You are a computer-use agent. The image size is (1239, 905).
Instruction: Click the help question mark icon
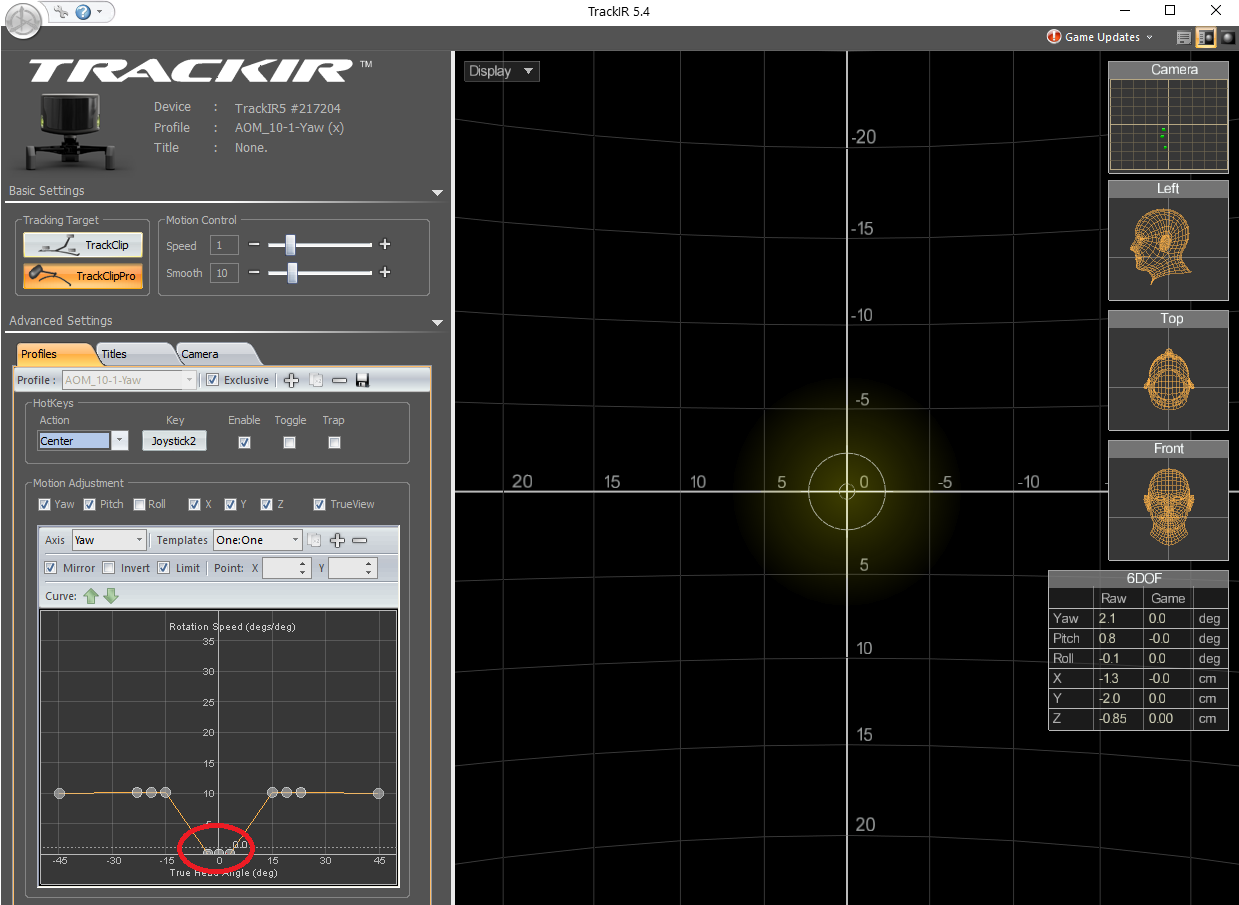click(83, 12)
